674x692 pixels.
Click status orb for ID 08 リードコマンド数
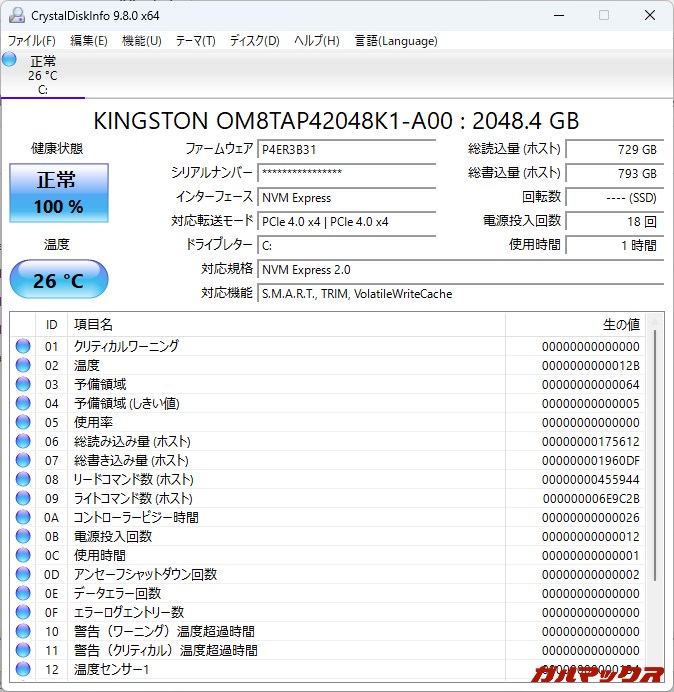coord(23,479)
